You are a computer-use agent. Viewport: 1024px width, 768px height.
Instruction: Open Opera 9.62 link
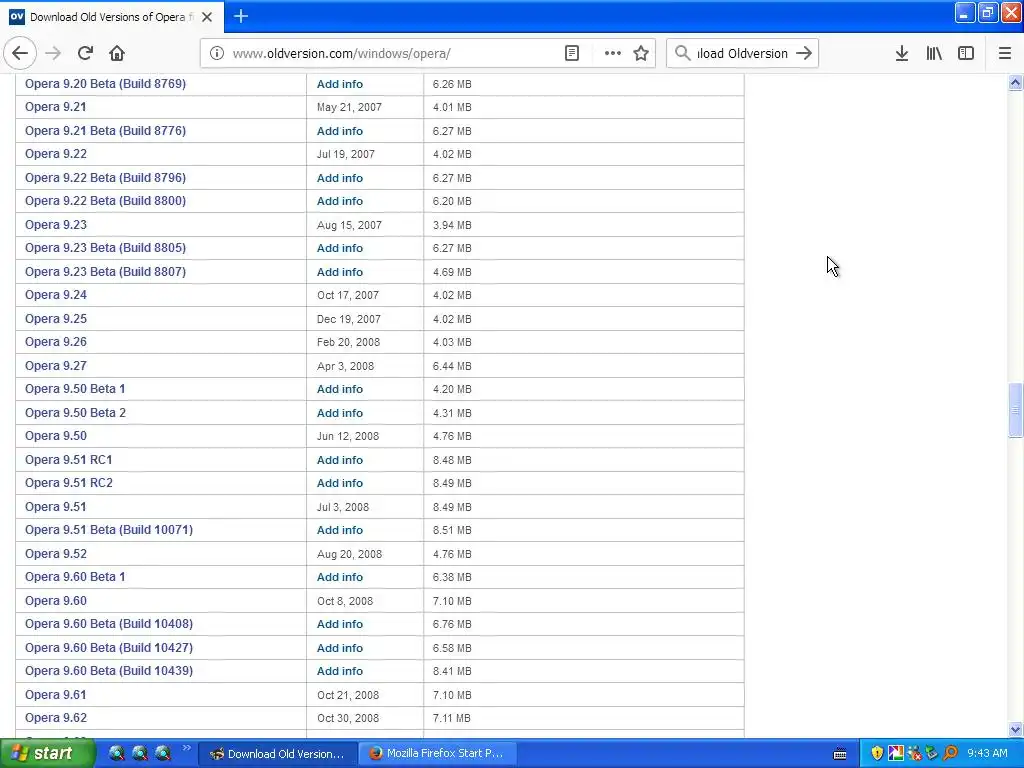tap(56, 718)
